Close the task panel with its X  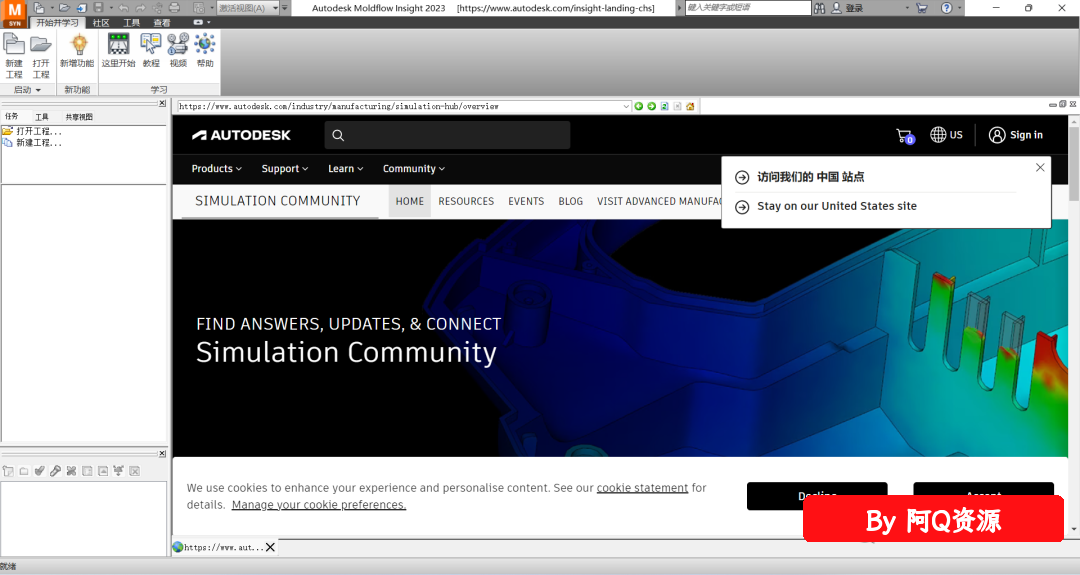pyautogui.click(x=162, y=103)
